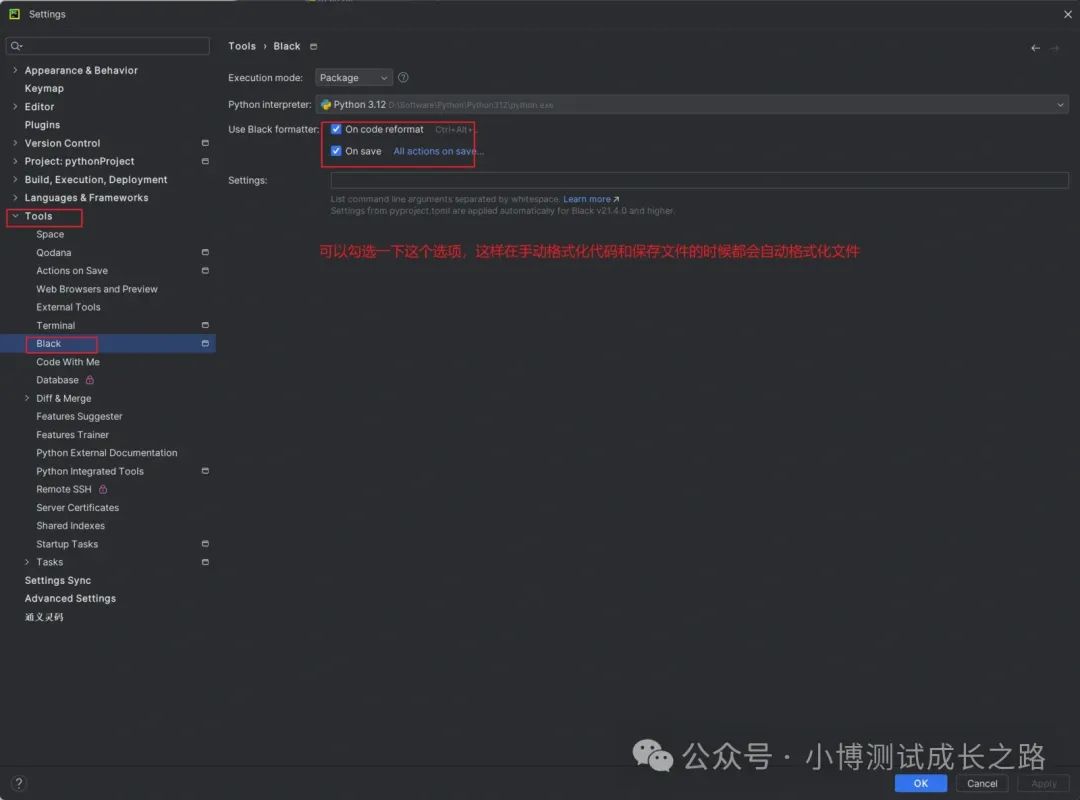The width and height of the screenshot is (1080, 800).
Task: Click the project icon on Tasks row
Action: point(205,562)
